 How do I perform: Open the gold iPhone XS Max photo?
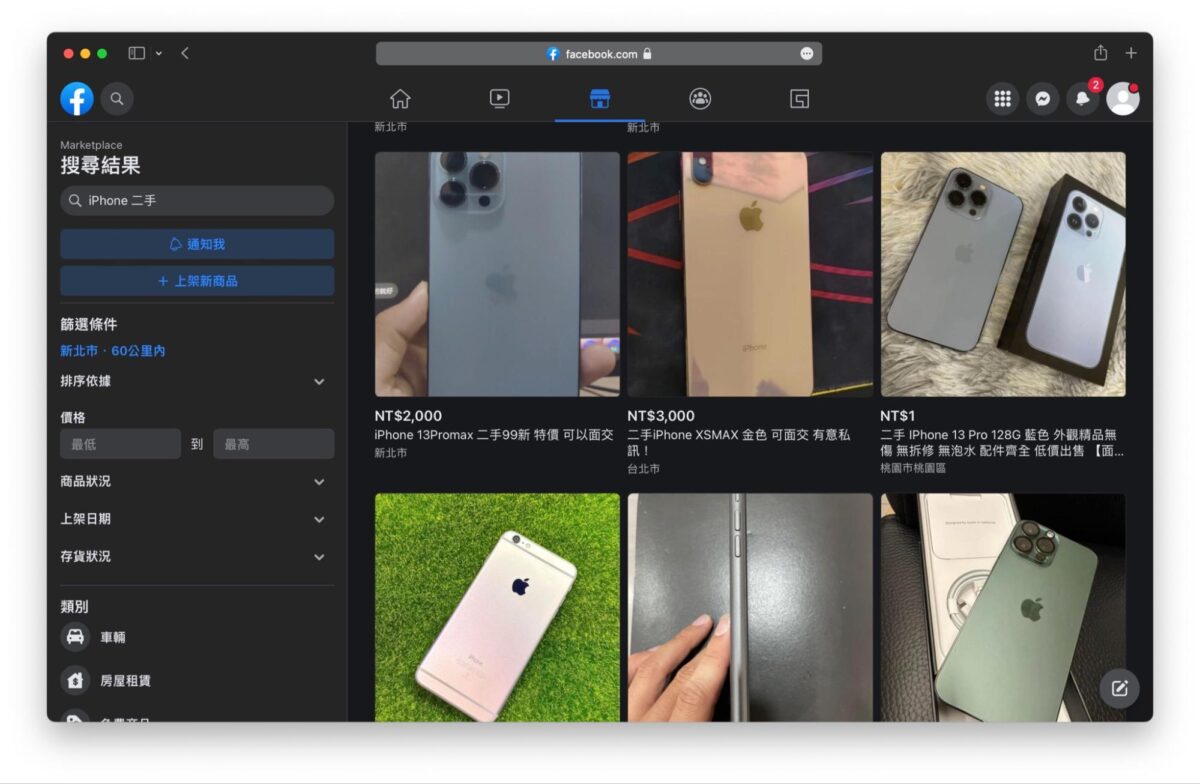tap(750, 274)
